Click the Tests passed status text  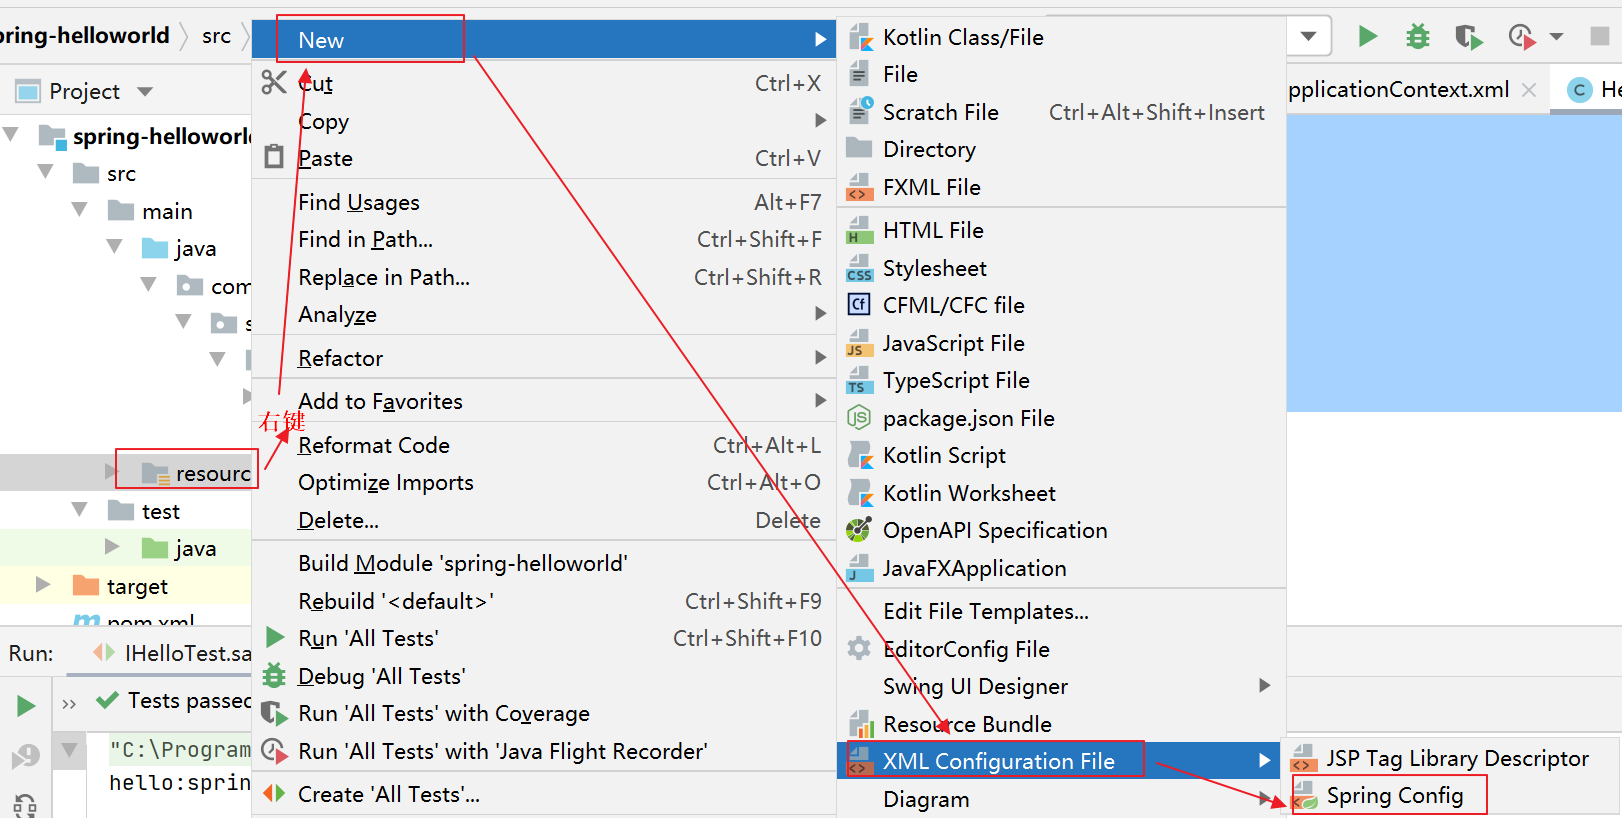[189, 700]
